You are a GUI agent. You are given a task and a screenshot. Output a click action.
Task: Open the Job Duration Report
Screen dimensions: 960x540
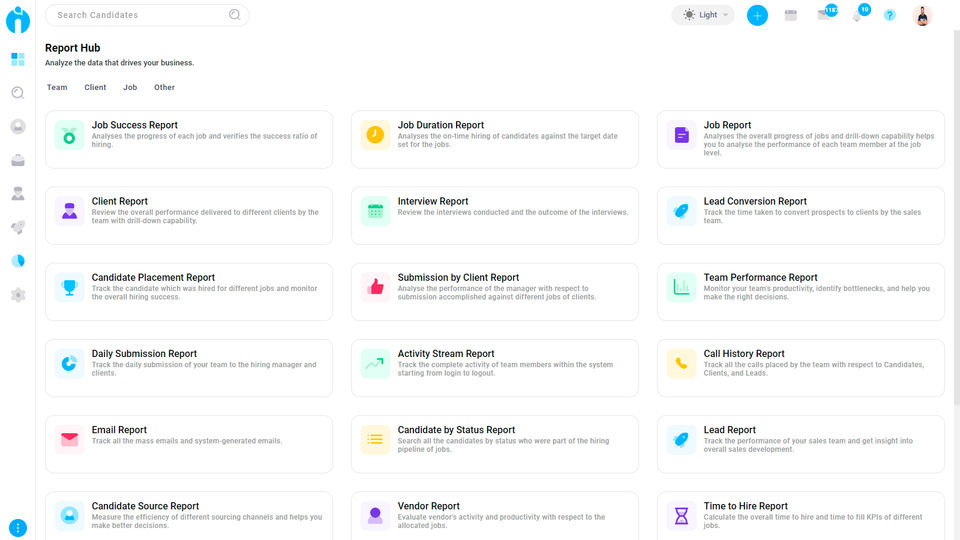[495, 140]
